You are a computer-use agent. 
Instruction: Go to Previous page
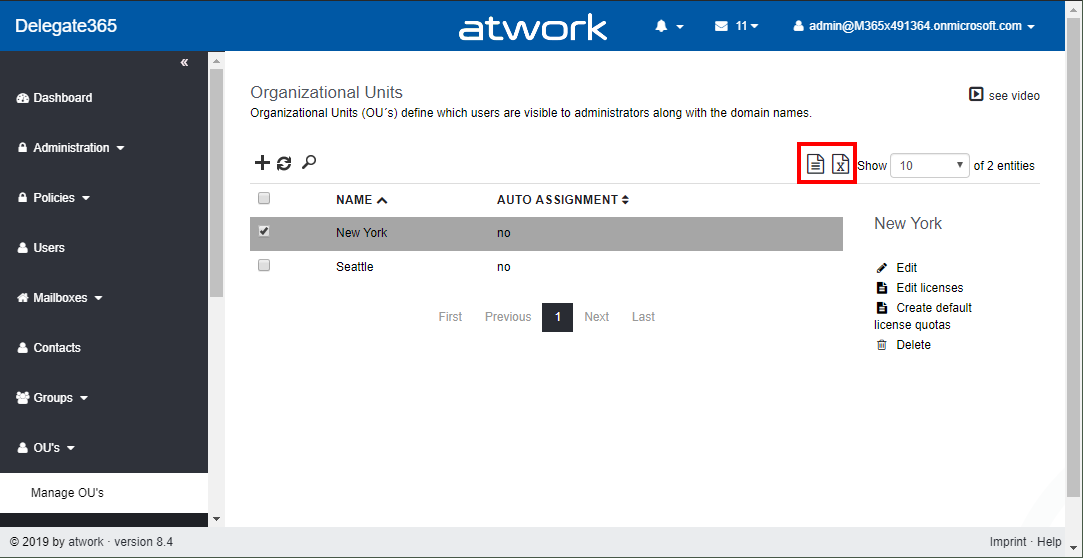click(x=508, y=316)
